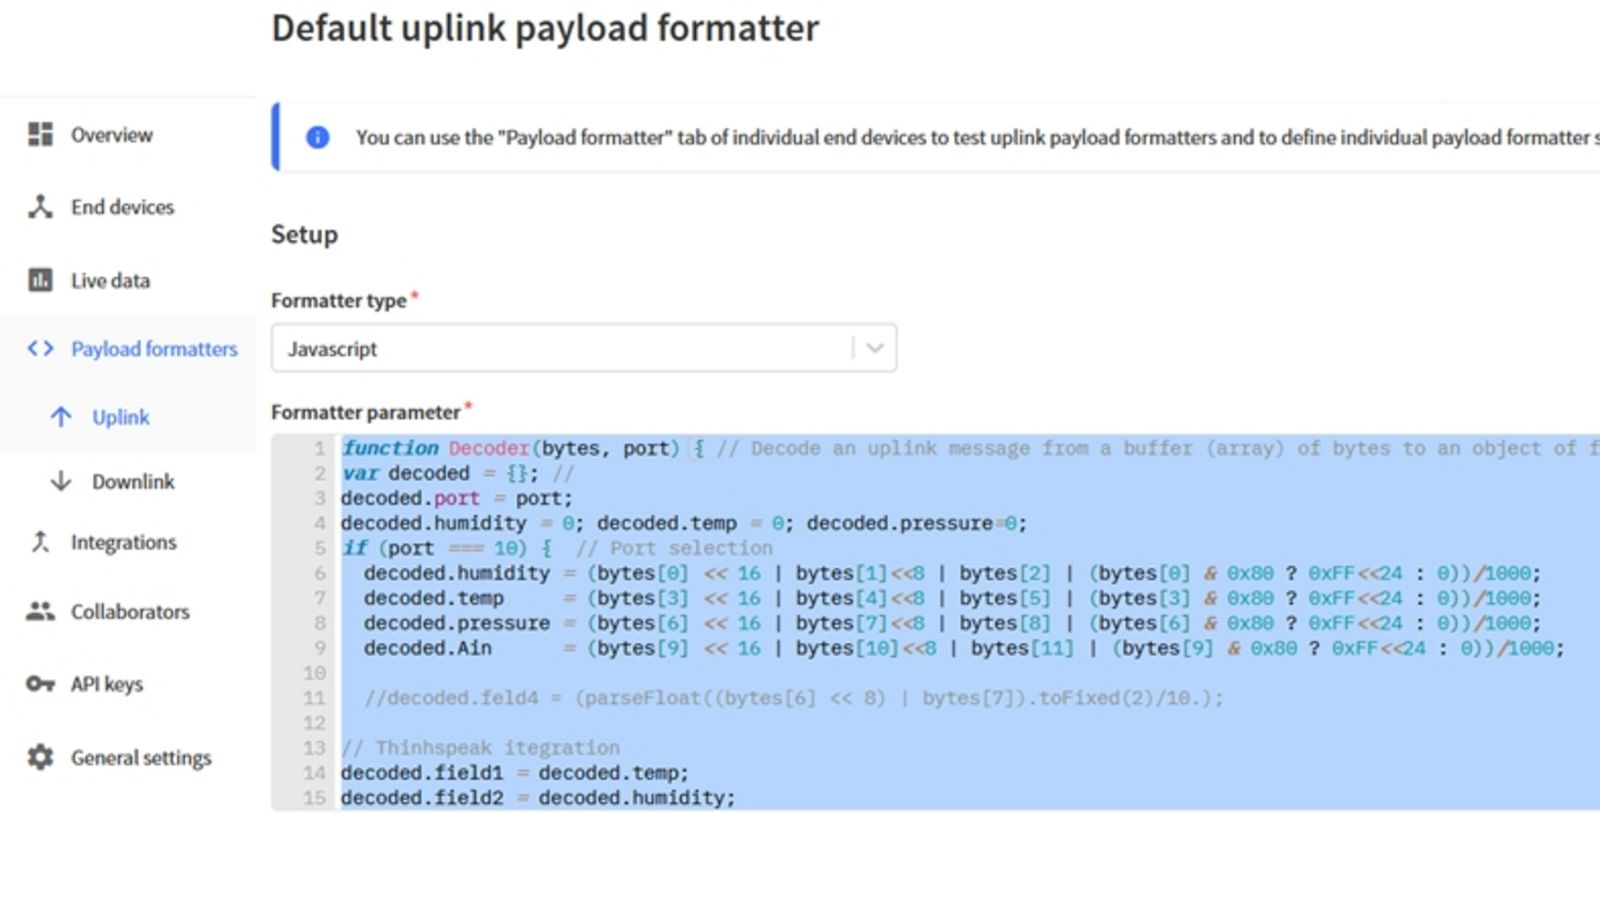The height and width of the screenshot is (912, 1600).
Task: Open the Formatter type Javascript dropdown
Action: [x=584, y=348]
